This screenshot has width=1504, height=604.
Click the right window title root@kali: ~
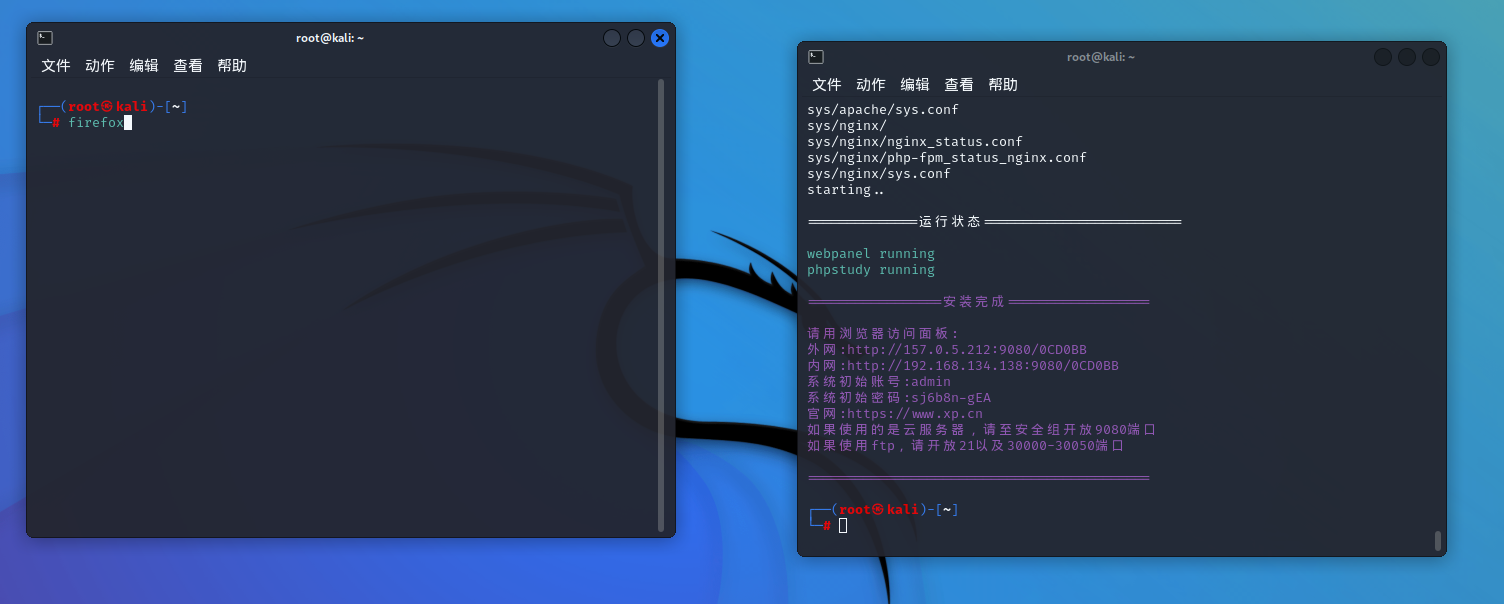[x=1101, y=57]
